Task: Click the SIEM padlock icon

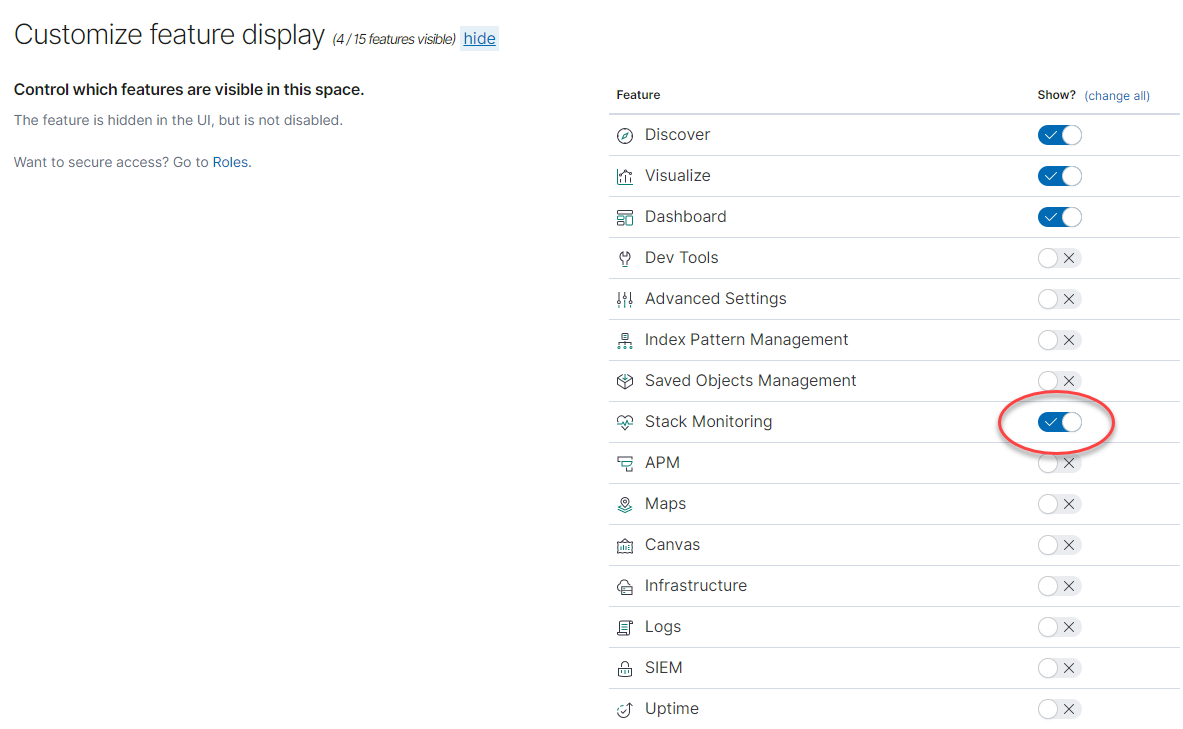Action: (625, 669)
